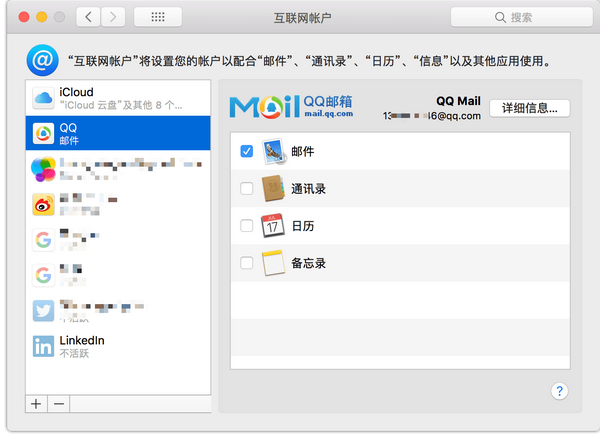Click the magnifier icon in search field
The height and width of the screenshot is (438, 600).
(x=500, y=17)
